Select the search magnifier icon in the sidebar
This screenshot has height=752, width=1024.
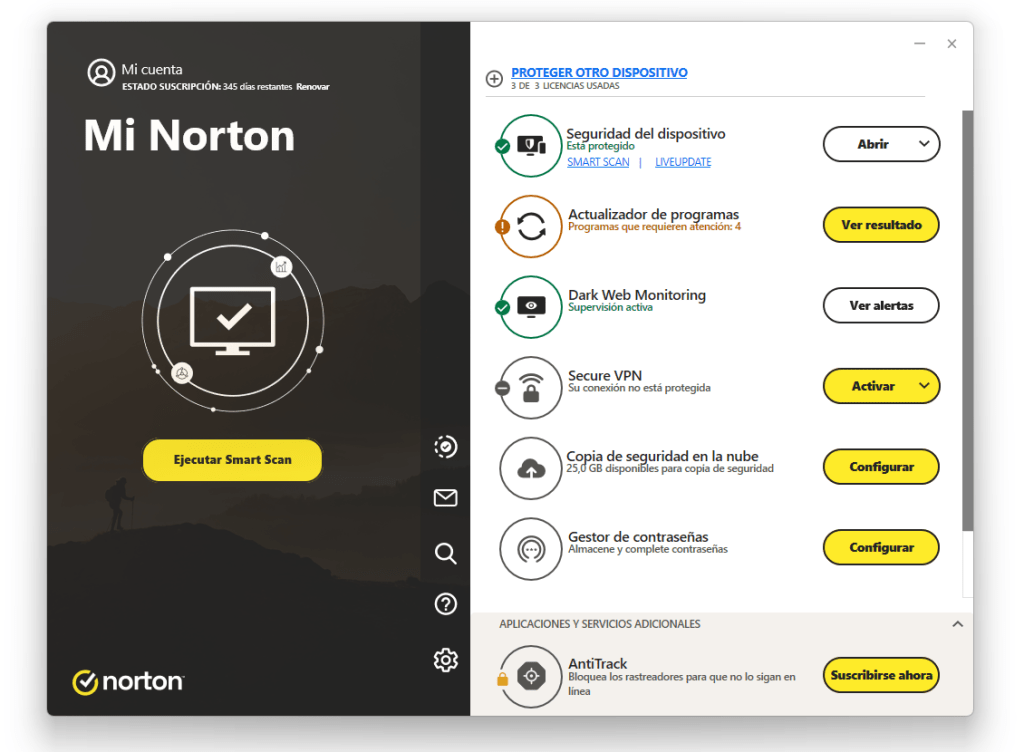(445, 553)
